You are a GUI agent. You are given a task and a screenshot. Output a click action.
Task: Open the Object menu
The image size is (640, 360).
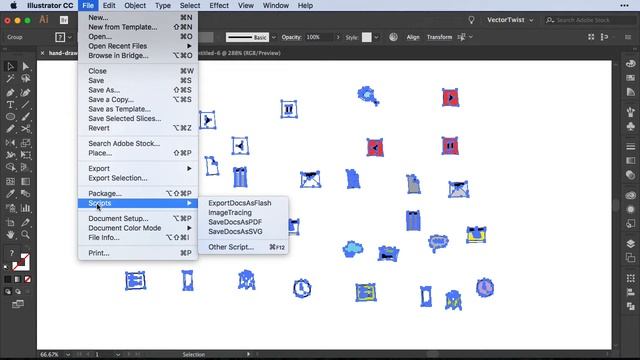click(x=135, y=6)
